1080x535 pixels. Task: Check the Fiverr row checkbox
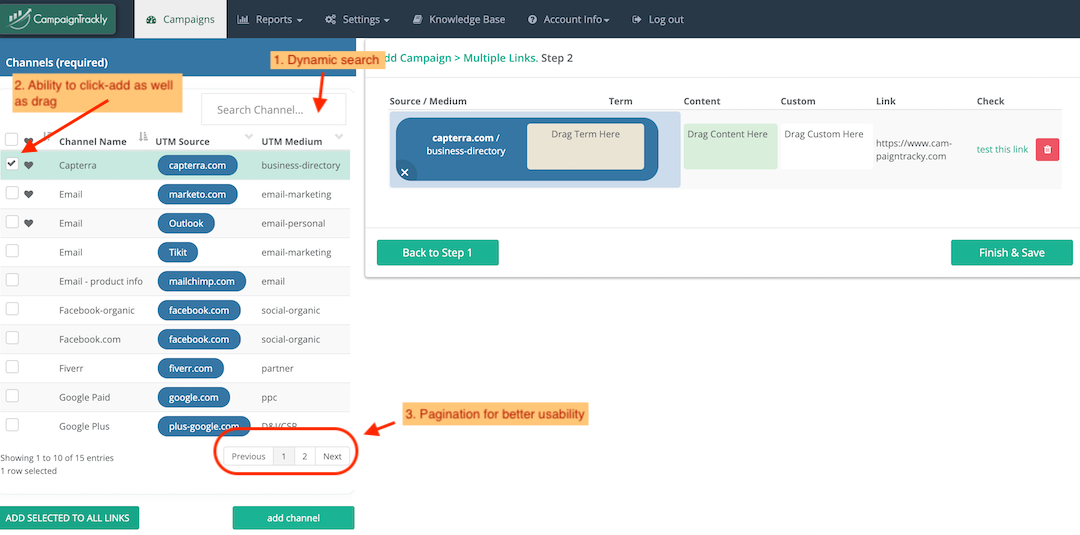click(x=12, y=367)
